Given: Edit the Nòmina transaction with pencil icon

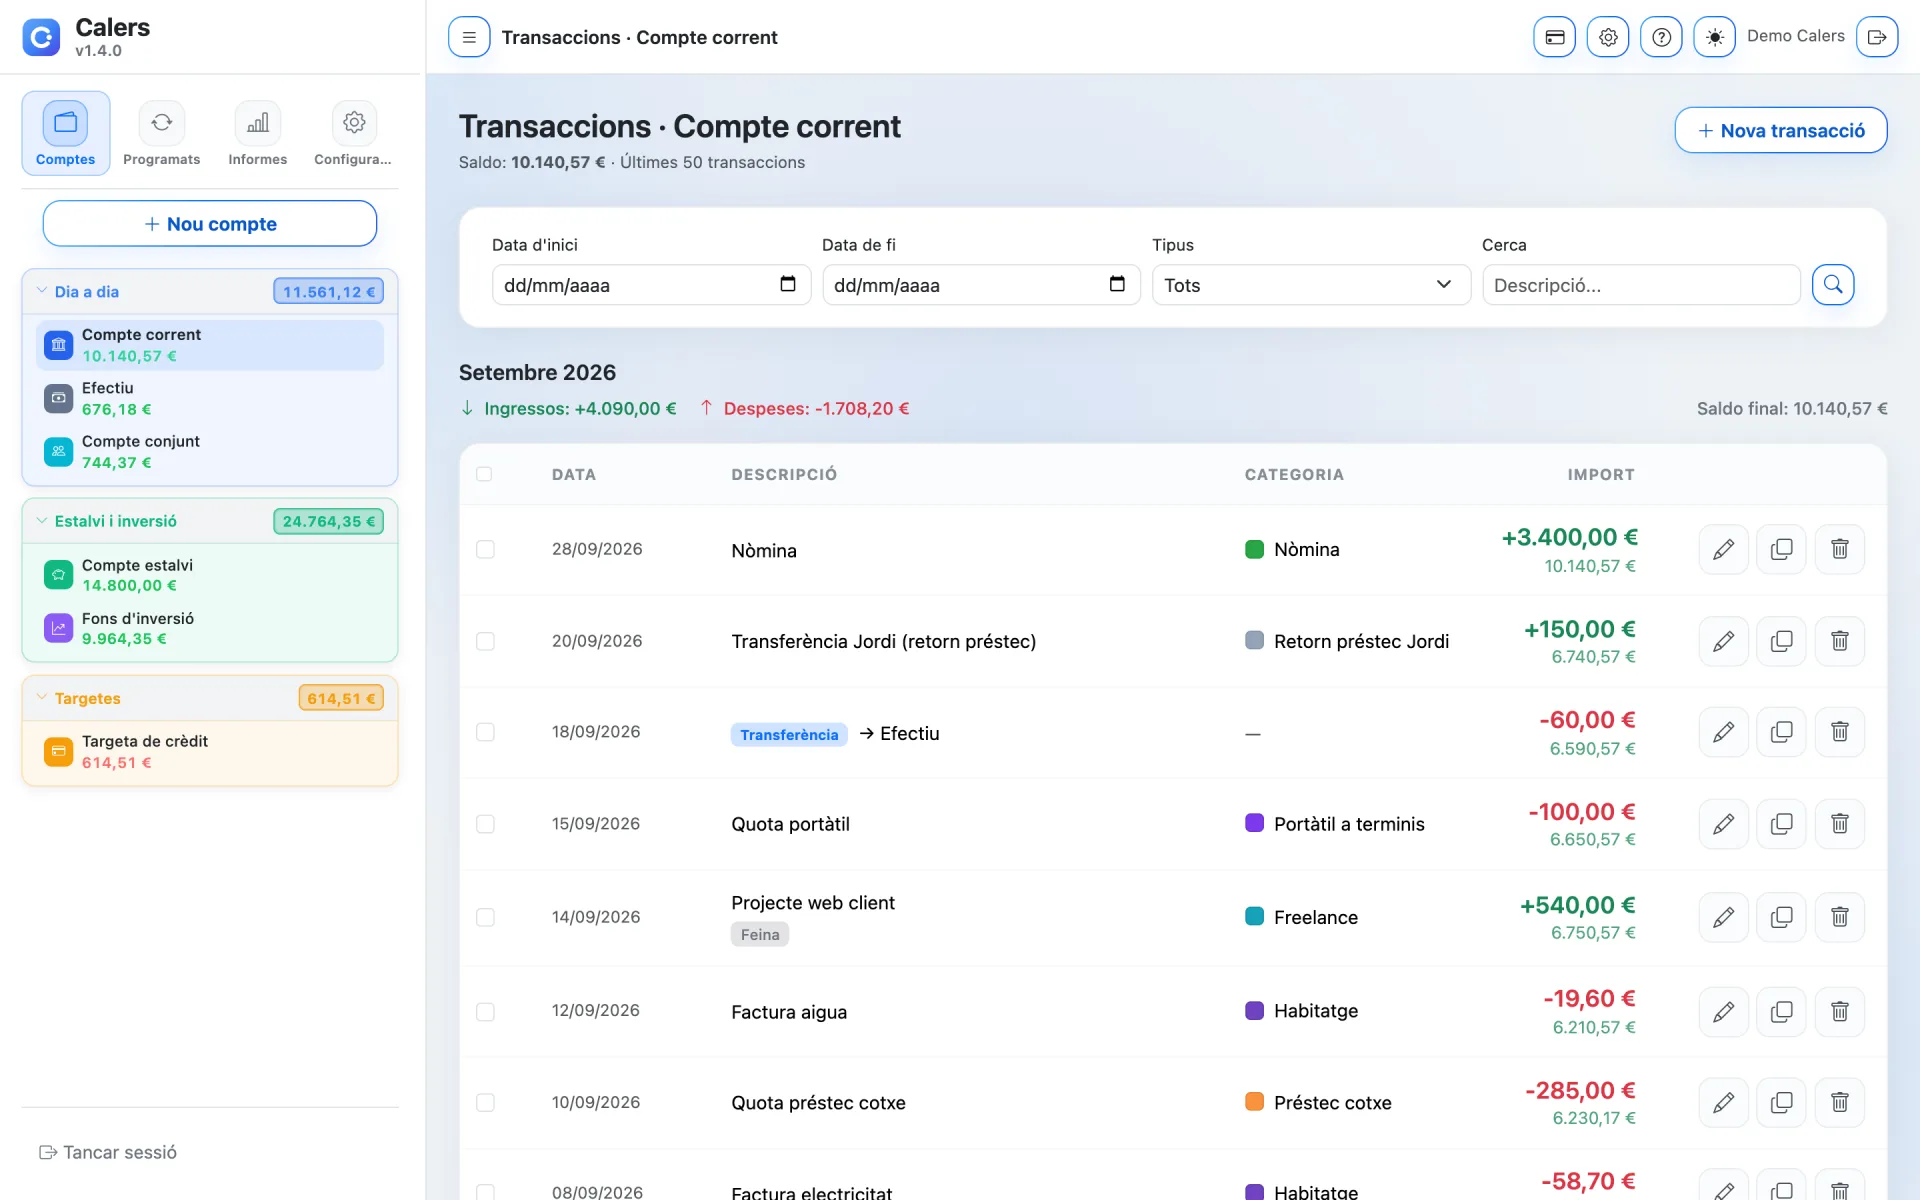Looking at the screenshot, I should [x=1723, y=549].
